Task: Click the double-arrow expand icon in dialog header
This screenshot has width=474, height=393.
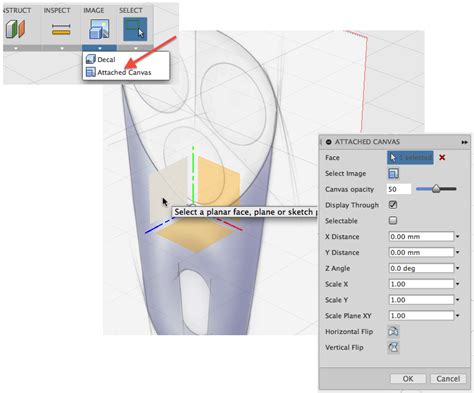Action: [464, 142]
